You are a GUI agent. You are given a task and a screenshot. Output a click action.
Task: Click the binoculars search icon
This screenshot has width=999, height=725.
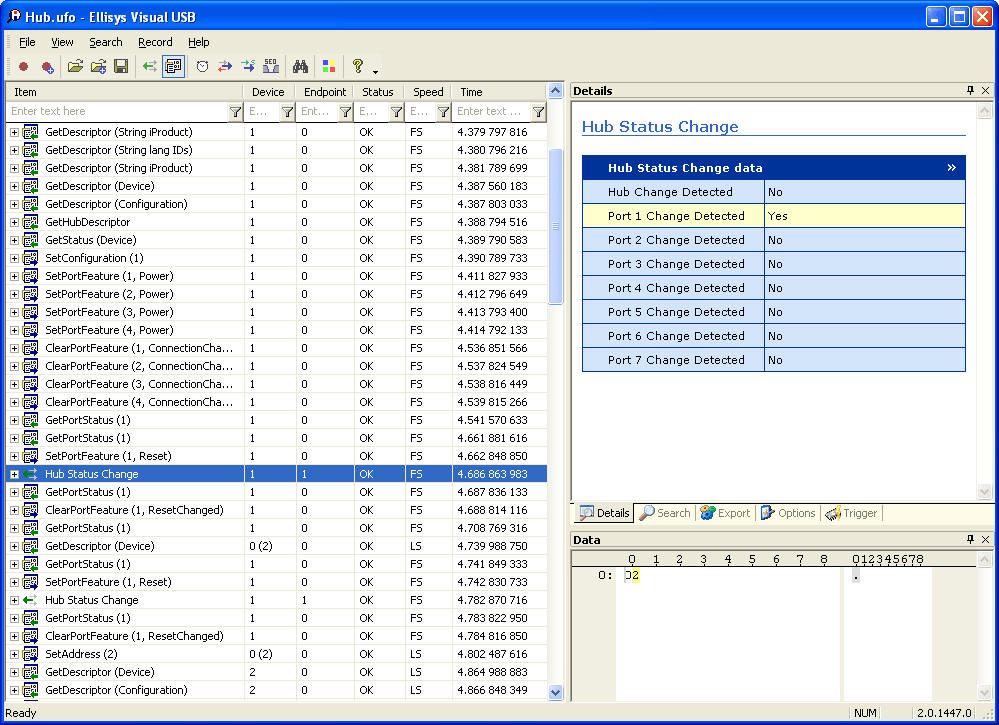(x=299, y=67)
